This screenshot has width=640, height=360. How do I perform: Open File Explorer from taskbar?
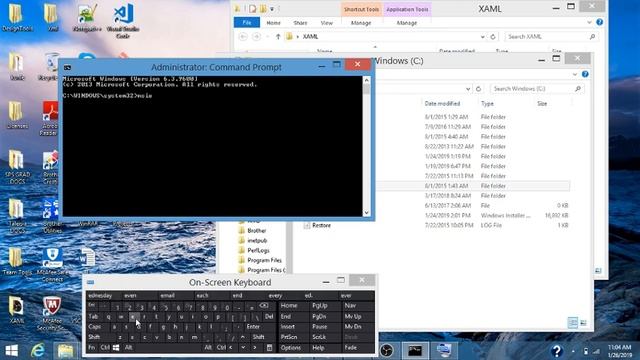coord(65,351)
